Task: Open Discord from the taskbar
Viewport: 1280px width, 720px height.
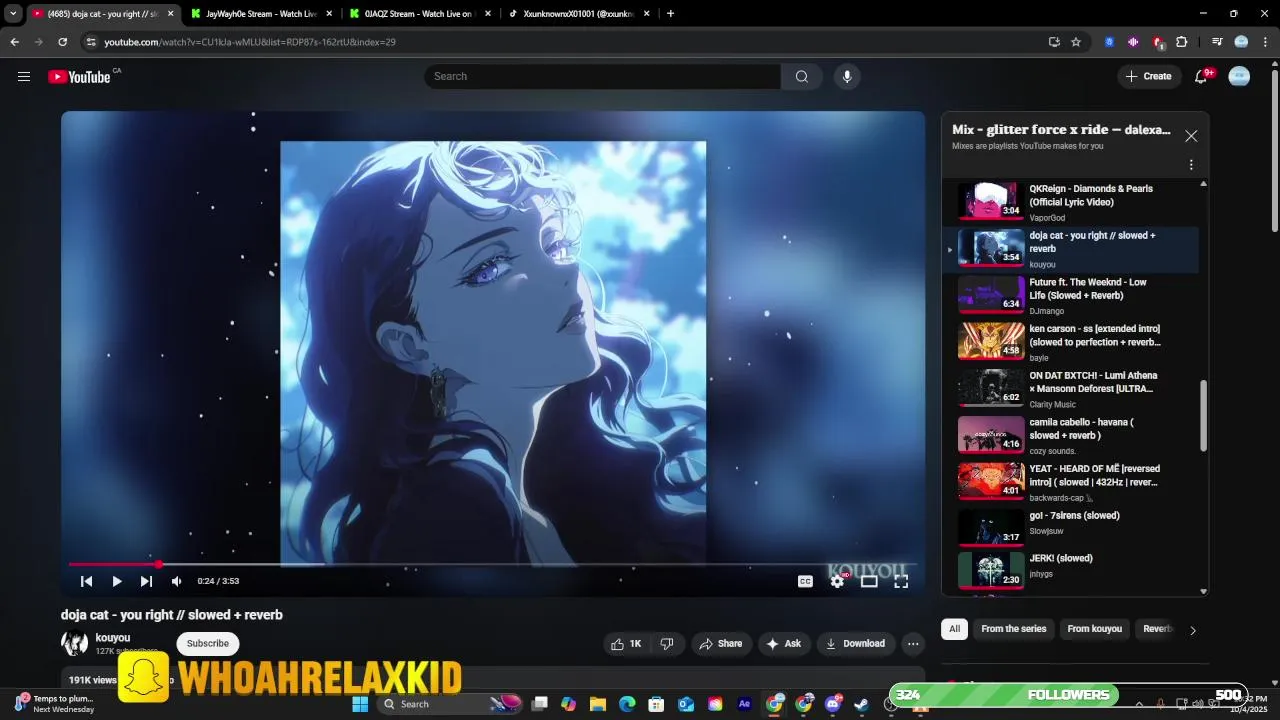Action: coord(833,704)
